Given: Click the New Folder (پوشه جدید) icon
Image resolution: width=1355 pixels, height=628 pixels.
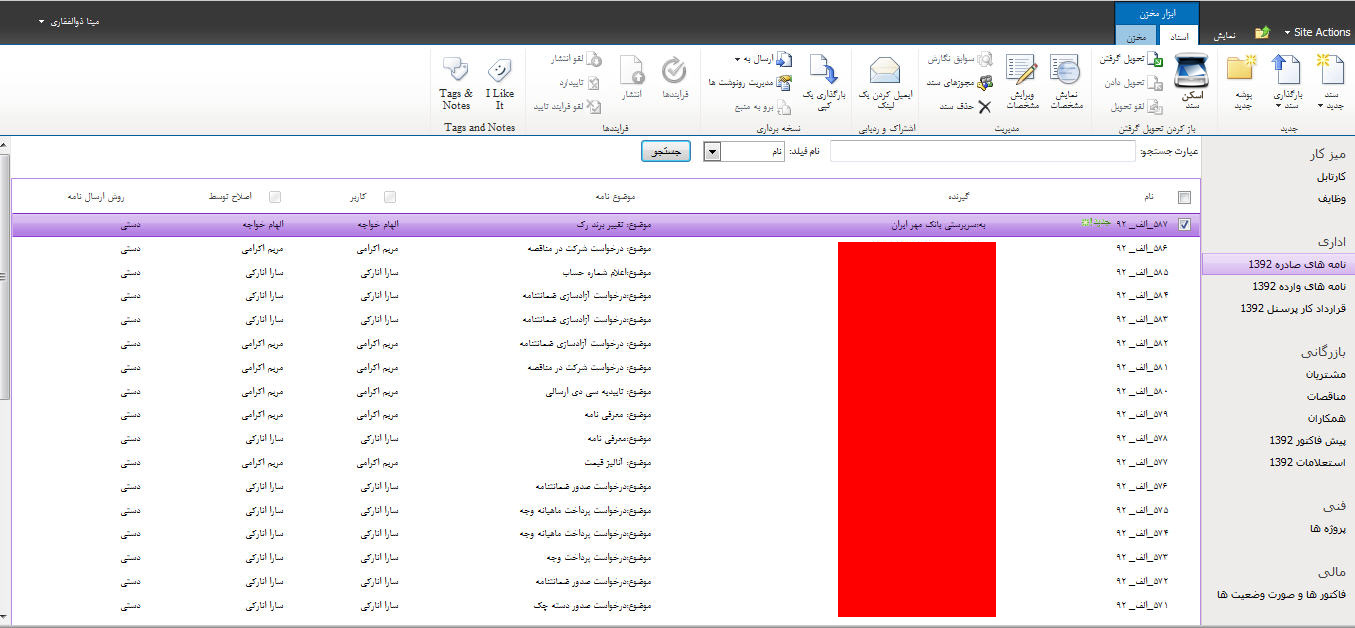Looking at the screenshot, I should 1242,68.
